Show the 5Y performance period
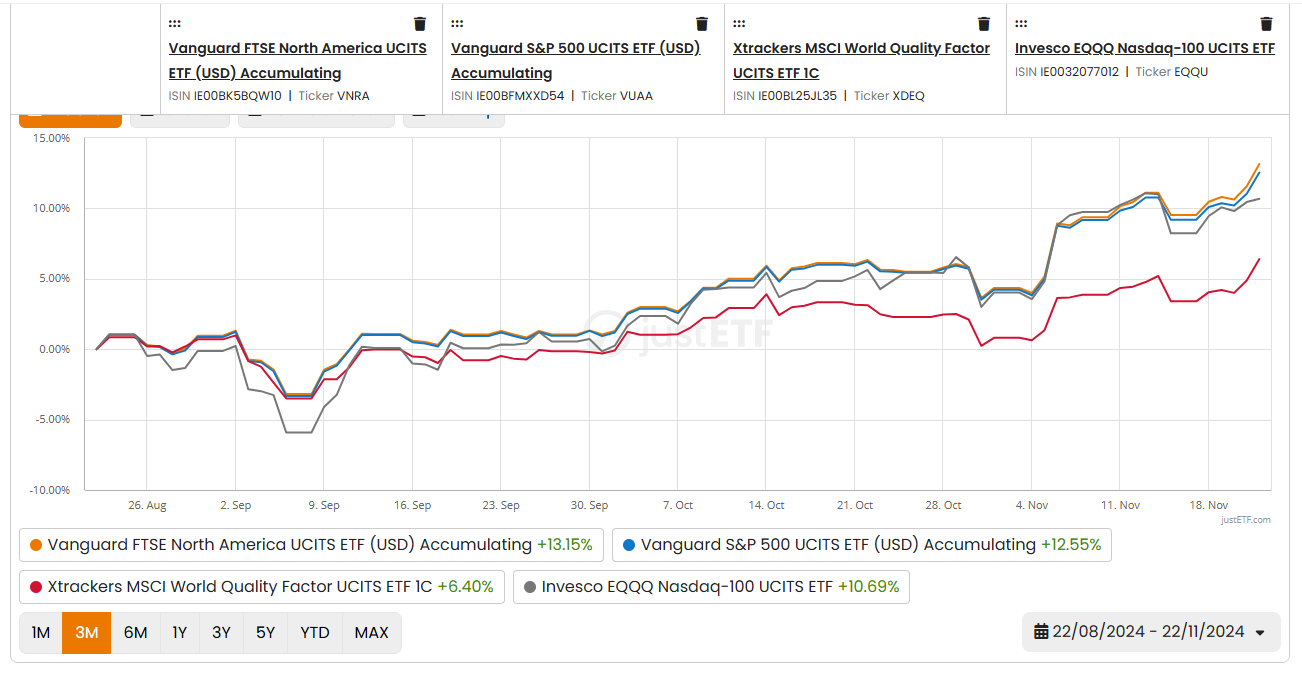1302x677 pixels. (x=265, y=632)
